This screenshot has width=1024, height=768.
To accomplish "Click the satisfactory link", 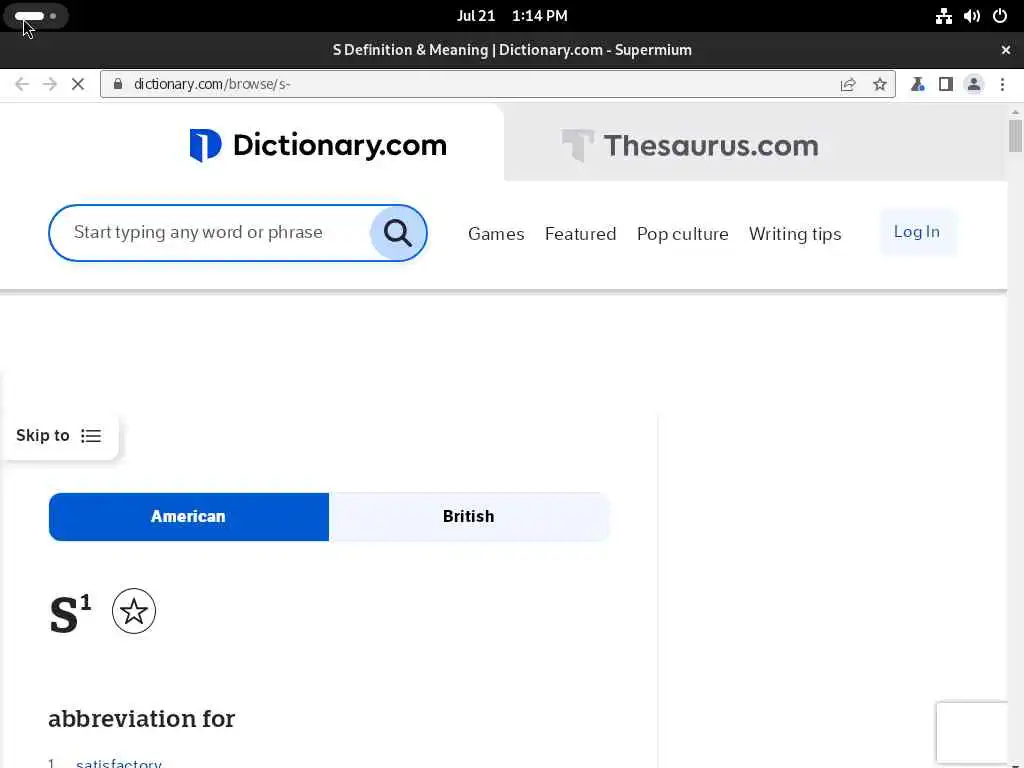I will click(x=119, y=763).
